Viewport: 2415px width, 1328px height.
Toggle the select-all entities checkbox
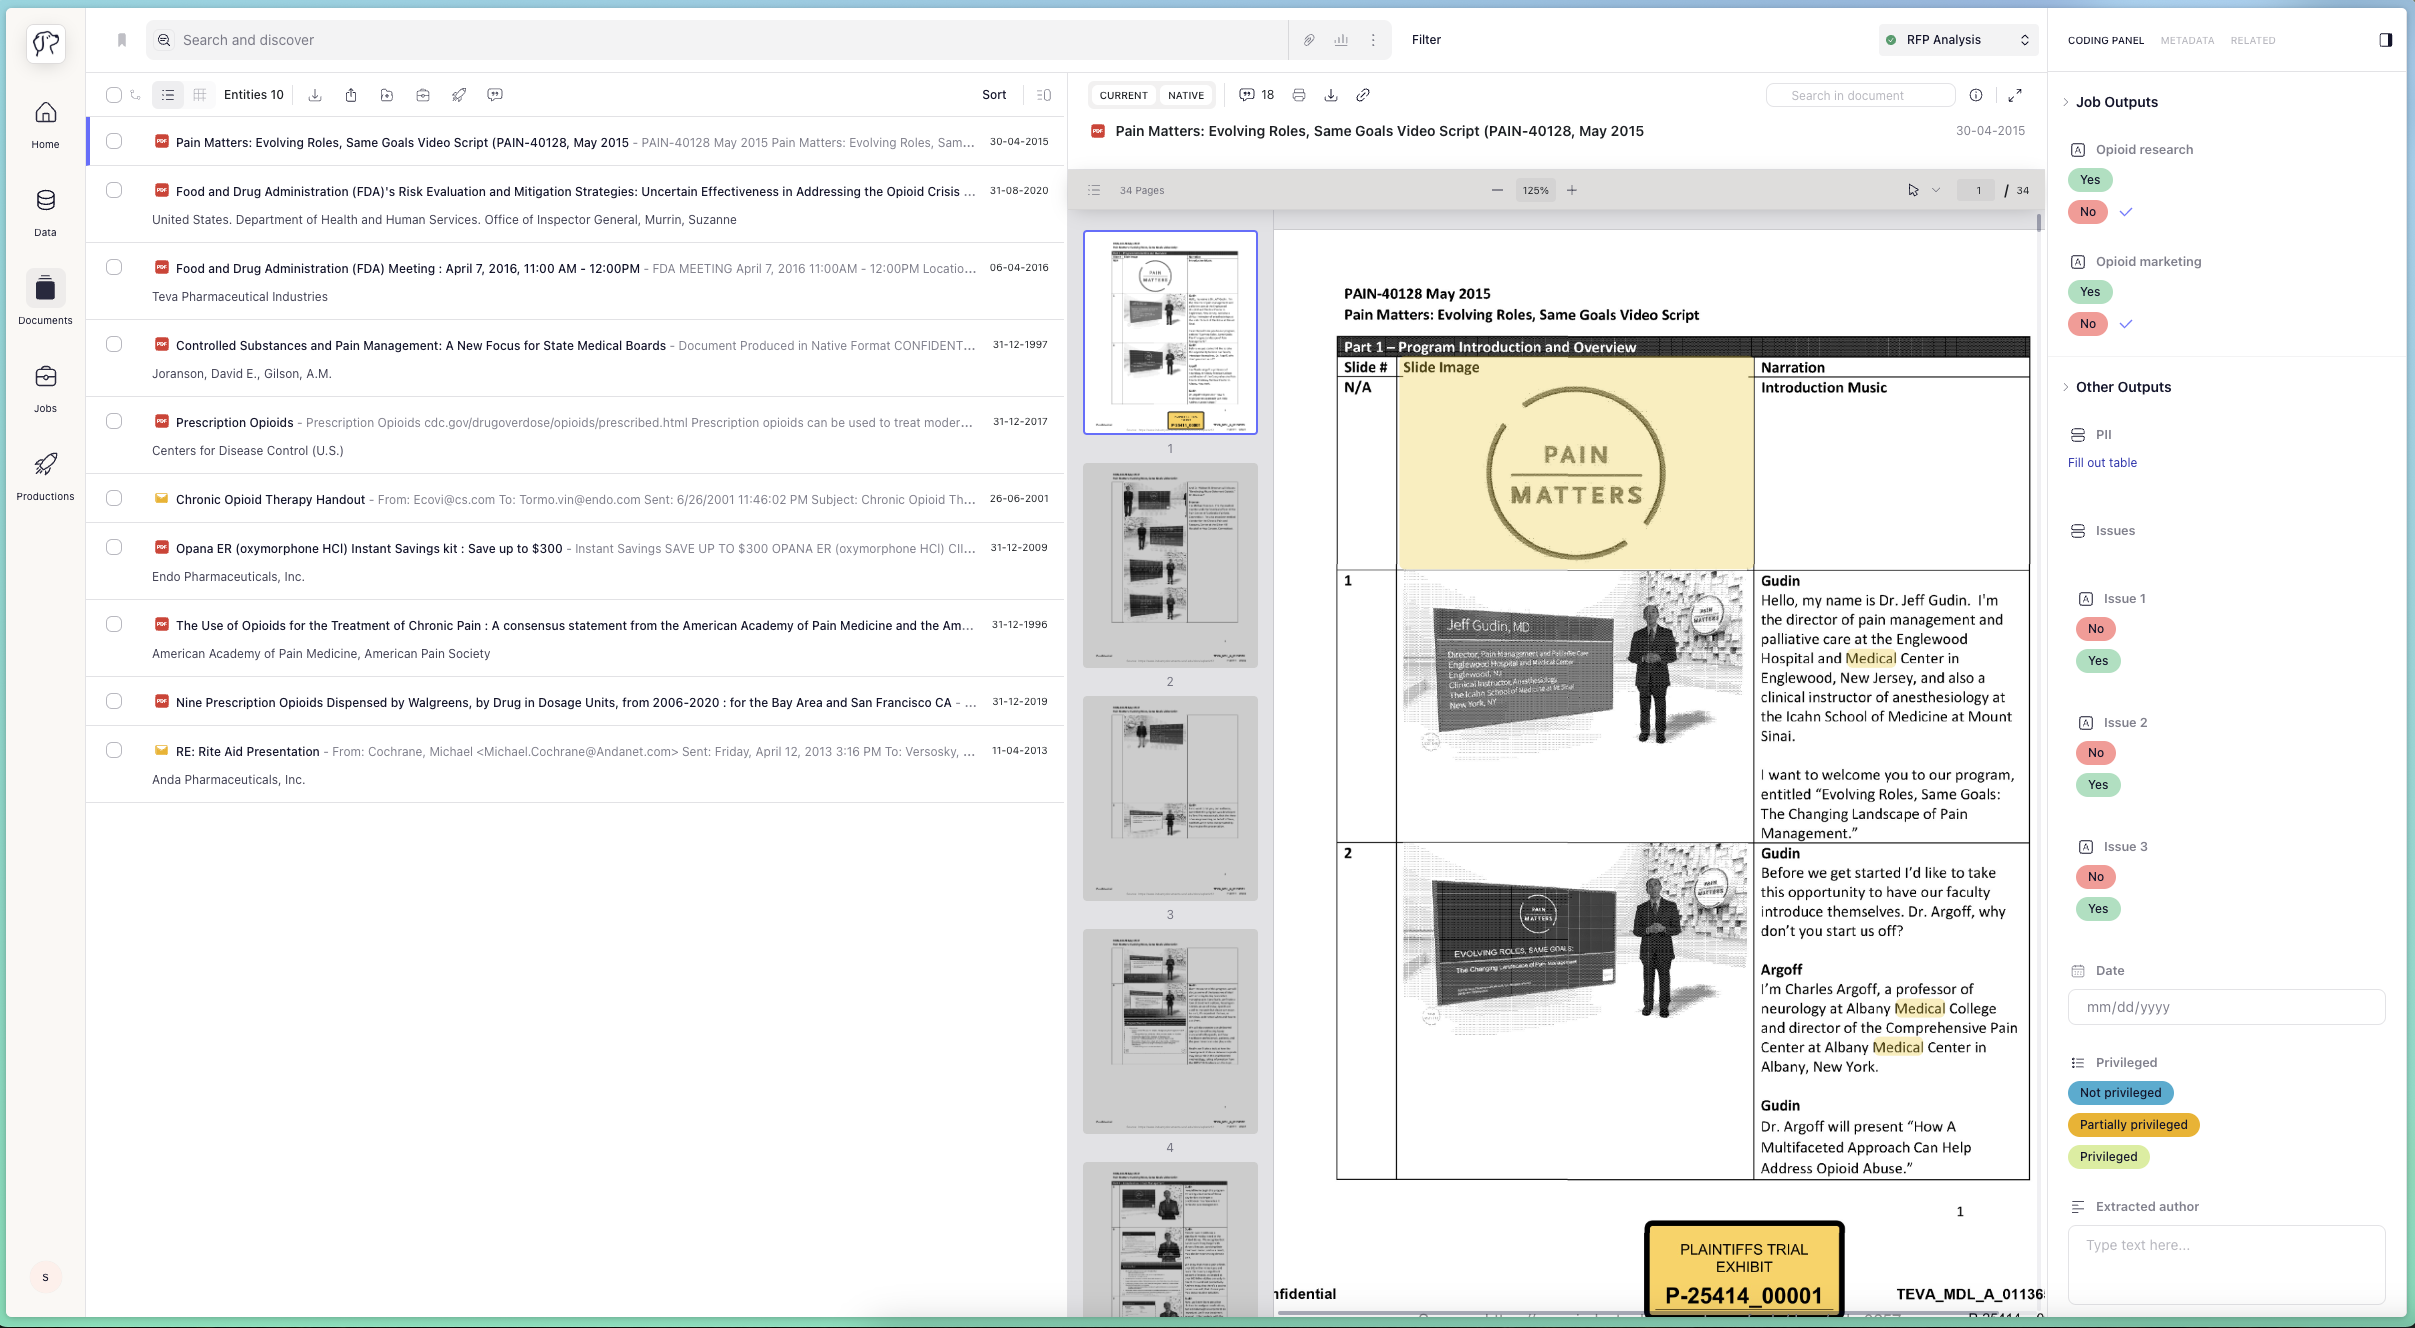point(114,95)
